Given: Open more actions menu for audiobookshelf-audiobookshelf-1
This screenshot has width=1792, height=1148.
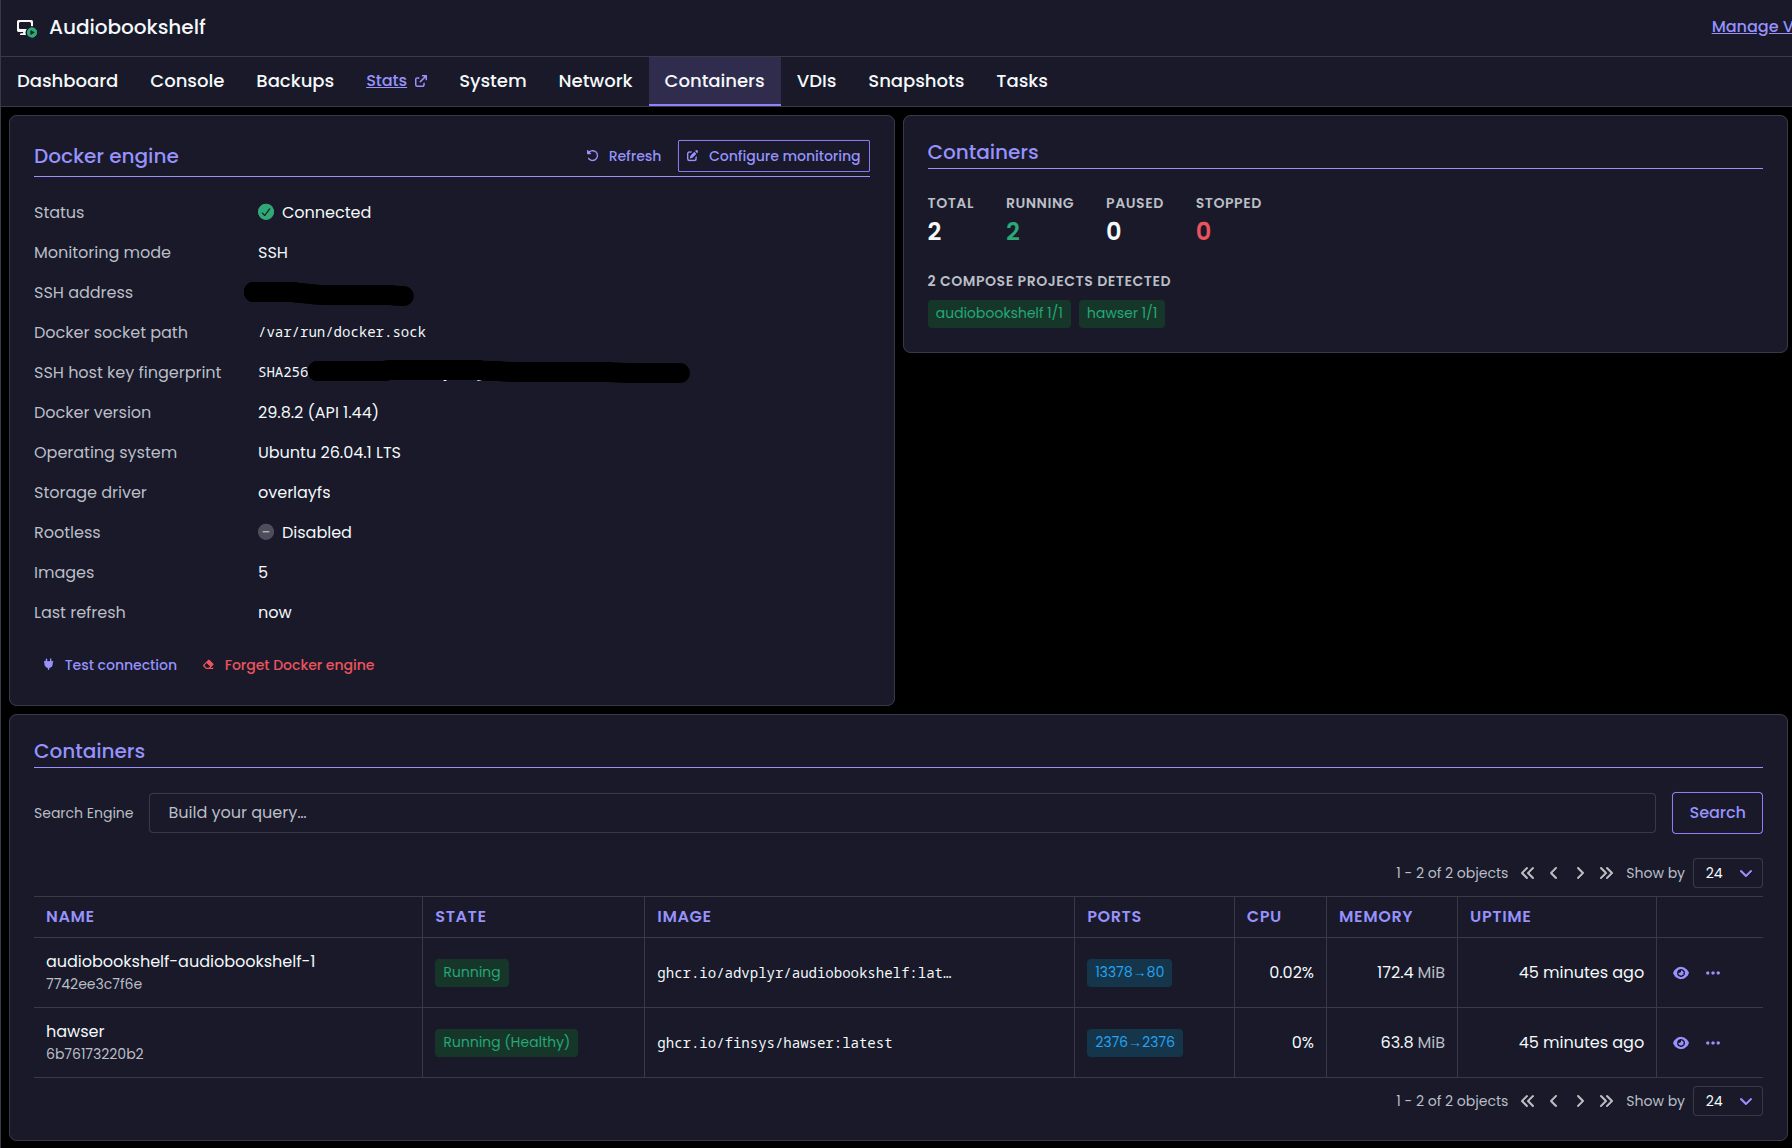Looking at the screenshot, I should (1713, 973).
